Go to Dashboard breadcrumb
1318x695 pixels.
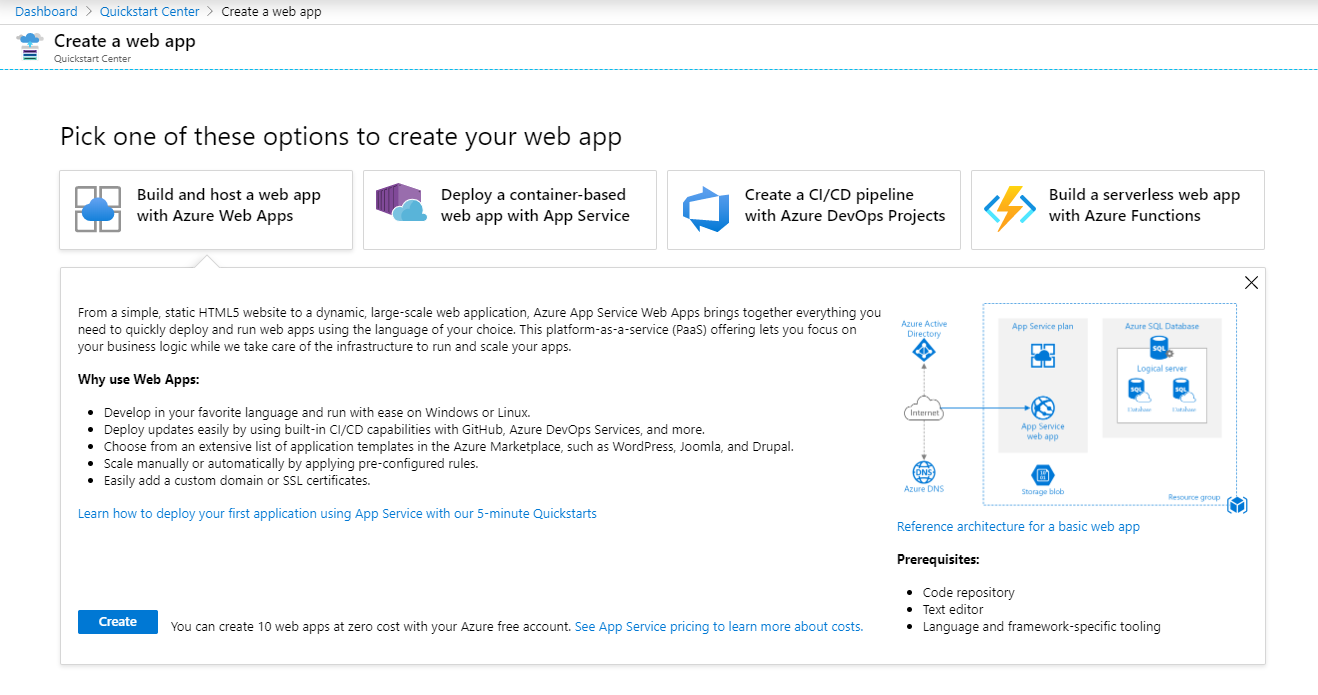pos(46,12)
